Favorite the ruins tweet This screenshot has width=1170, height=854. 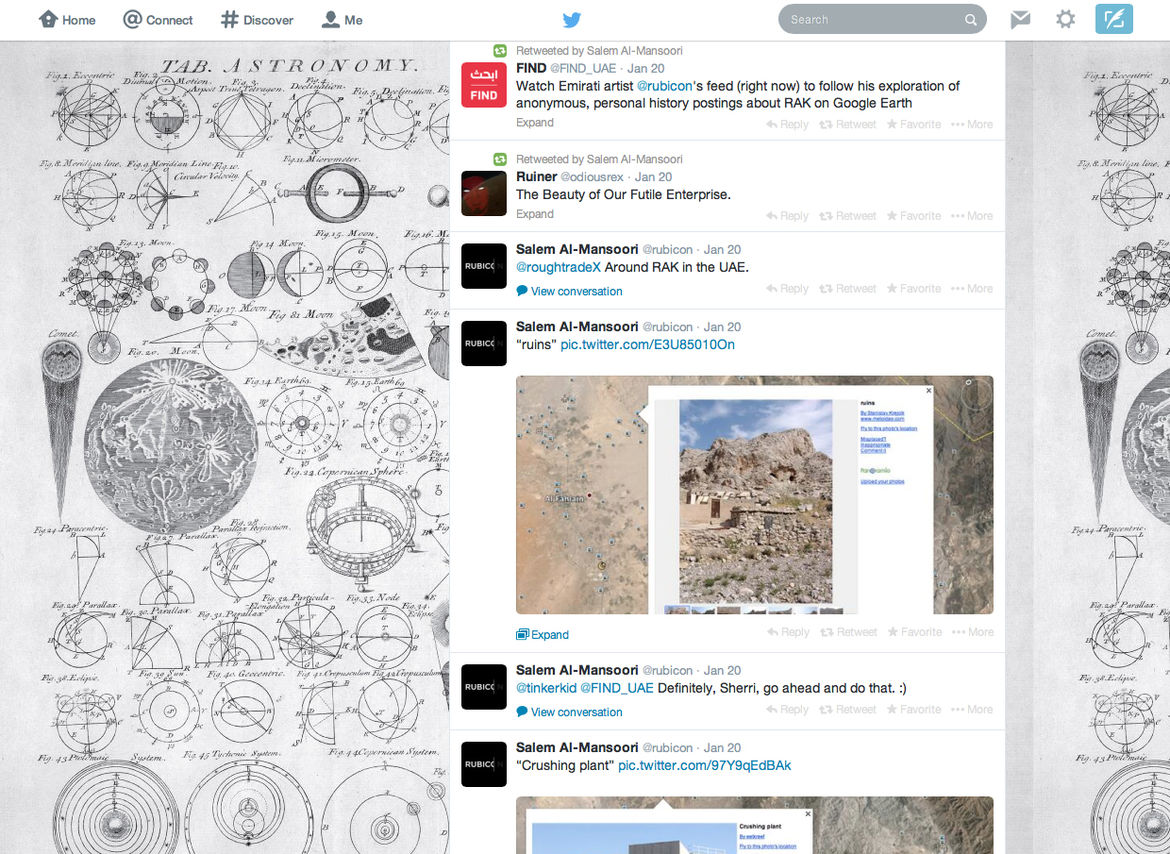[x=915, y=632]
